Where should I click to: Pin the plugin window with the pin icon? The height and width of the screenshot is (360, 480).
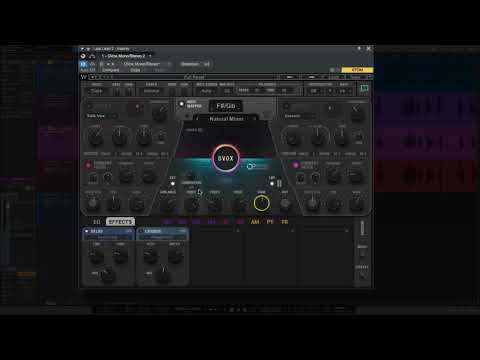359,48
